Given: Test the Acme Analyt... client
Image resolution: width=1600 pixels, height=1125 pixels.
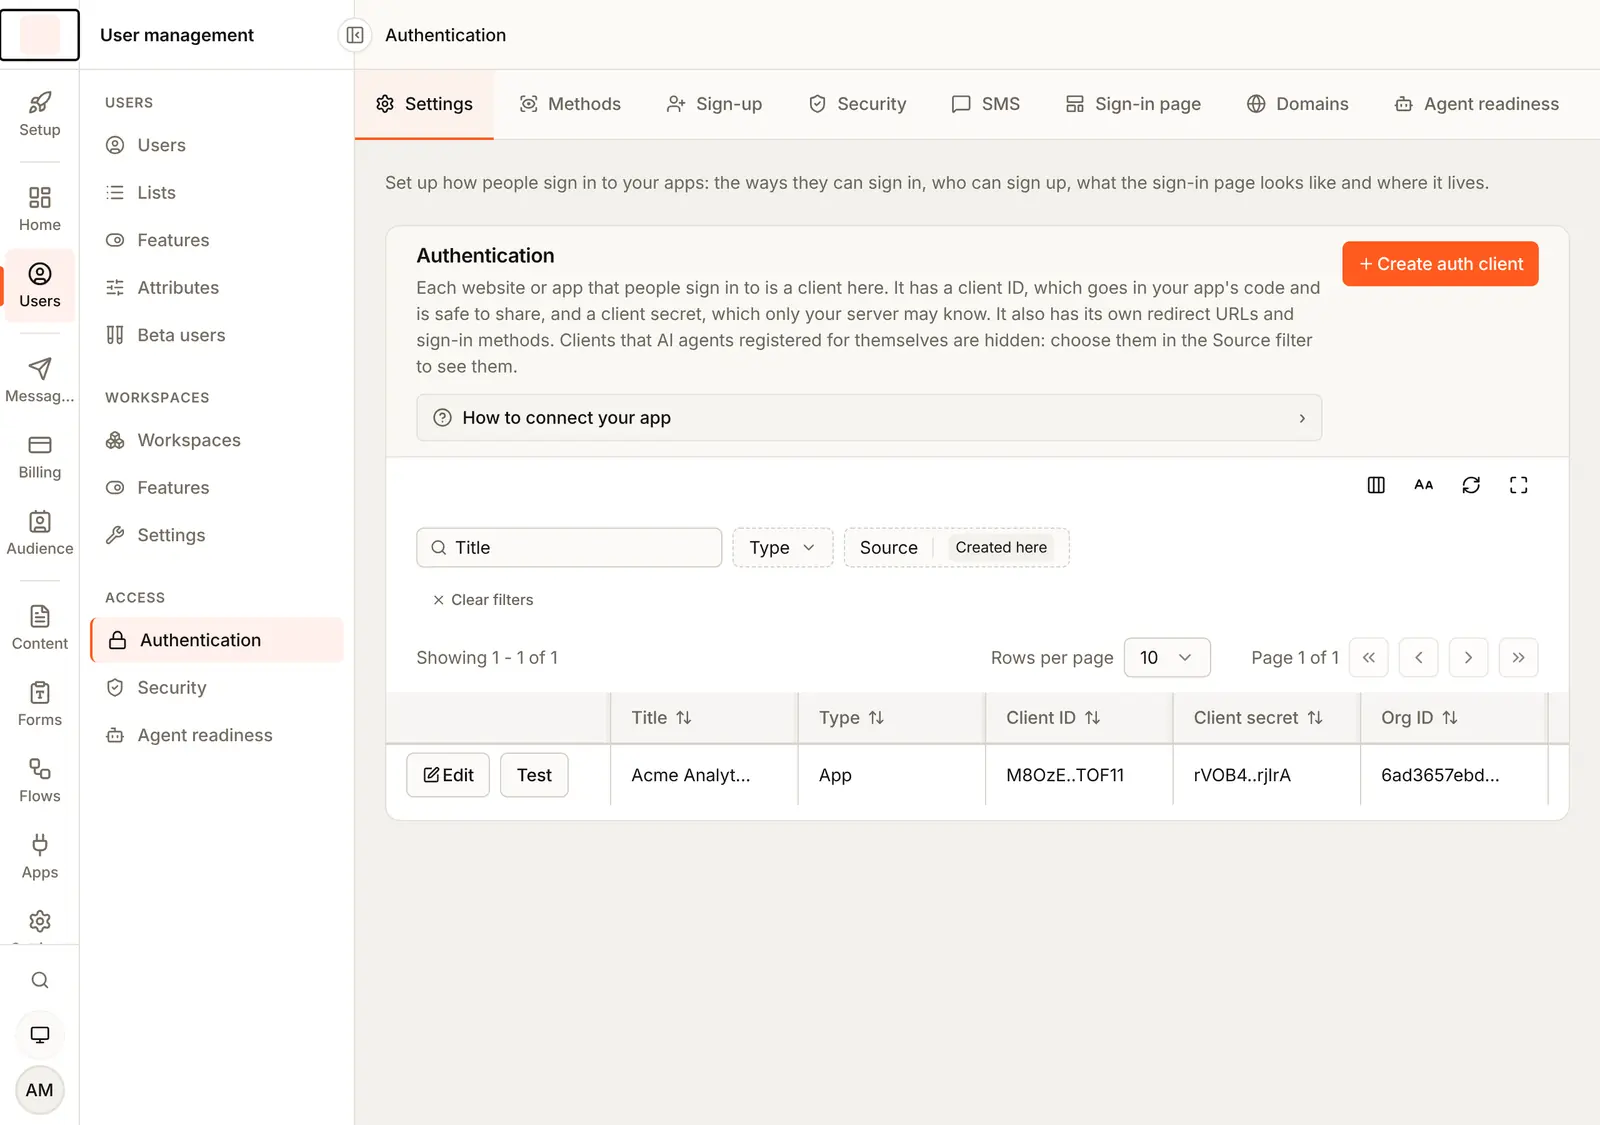Looking at the screenshot, I should point(534,775).
